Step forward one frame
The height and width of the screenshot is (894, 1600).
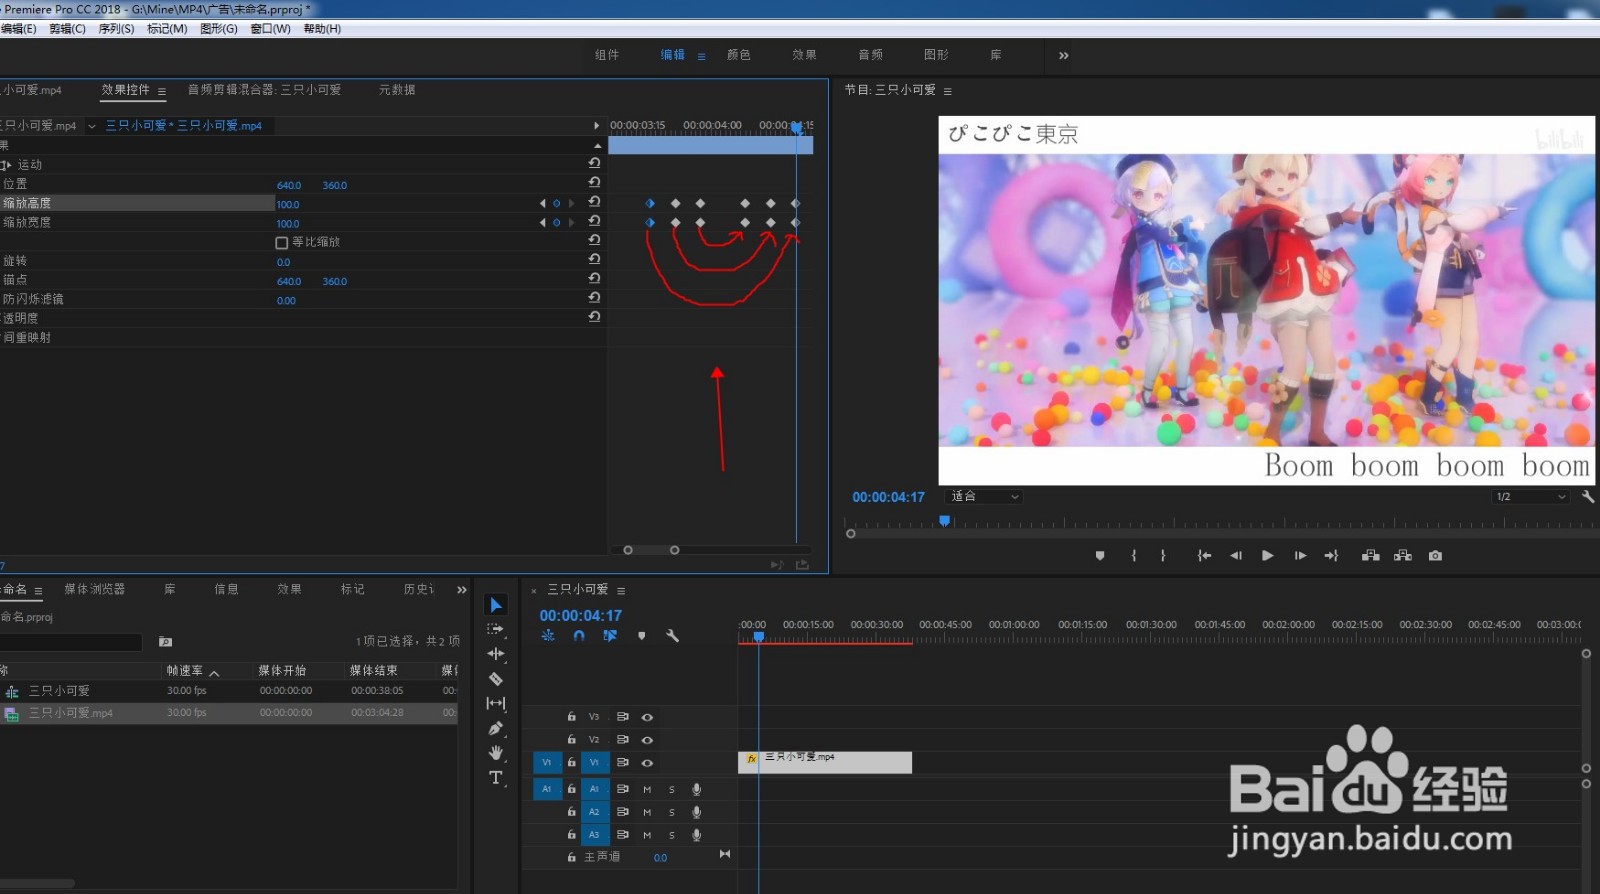coord(1300,556)
